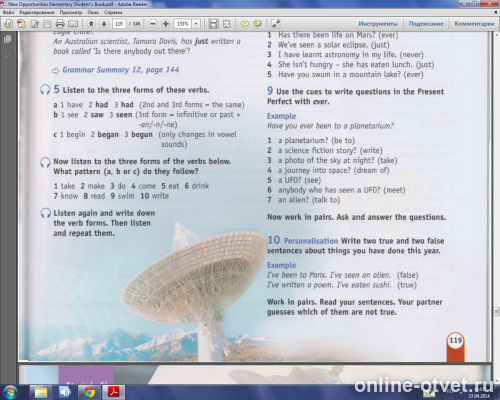Toggle the fit full page view
The image size is (500, 400).
[x=227, y=24]
